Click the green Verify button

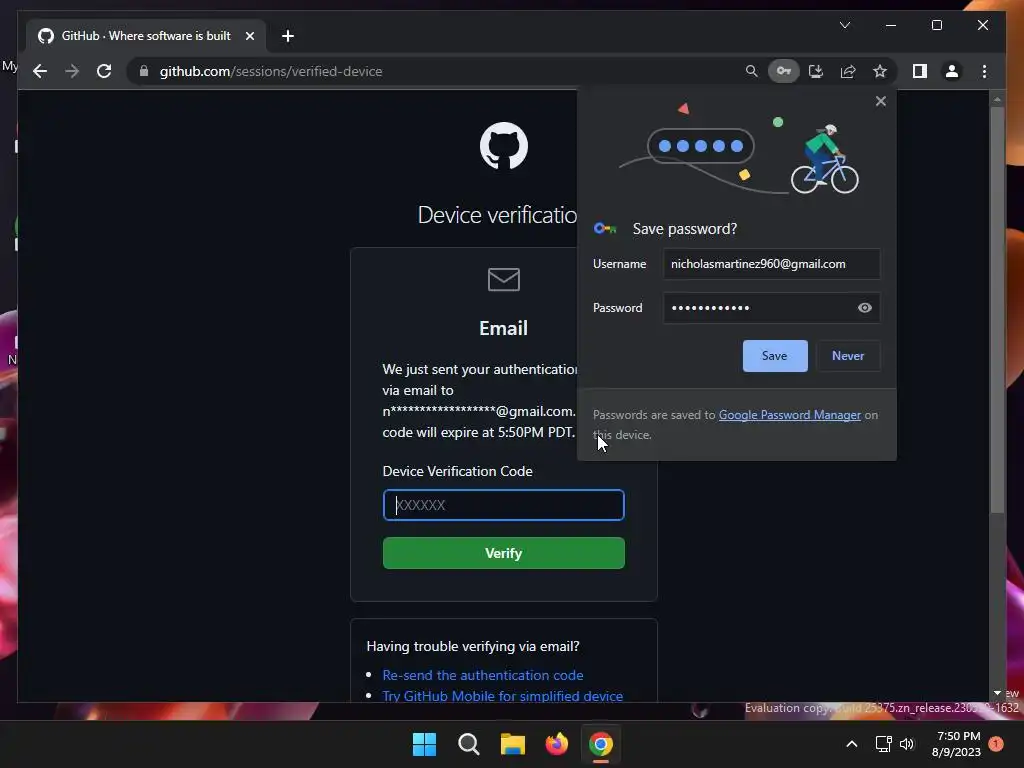pyautogui.click(x=504, y=553)
